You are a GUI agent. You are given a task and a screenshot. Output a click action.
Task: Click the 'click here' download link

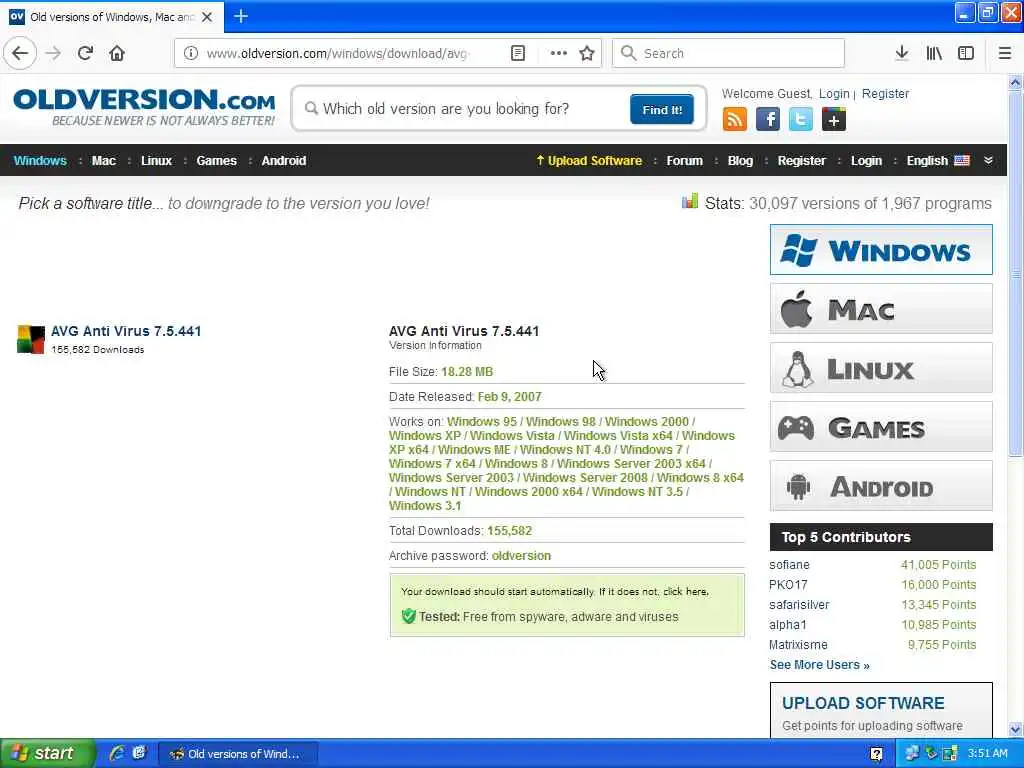685,592
